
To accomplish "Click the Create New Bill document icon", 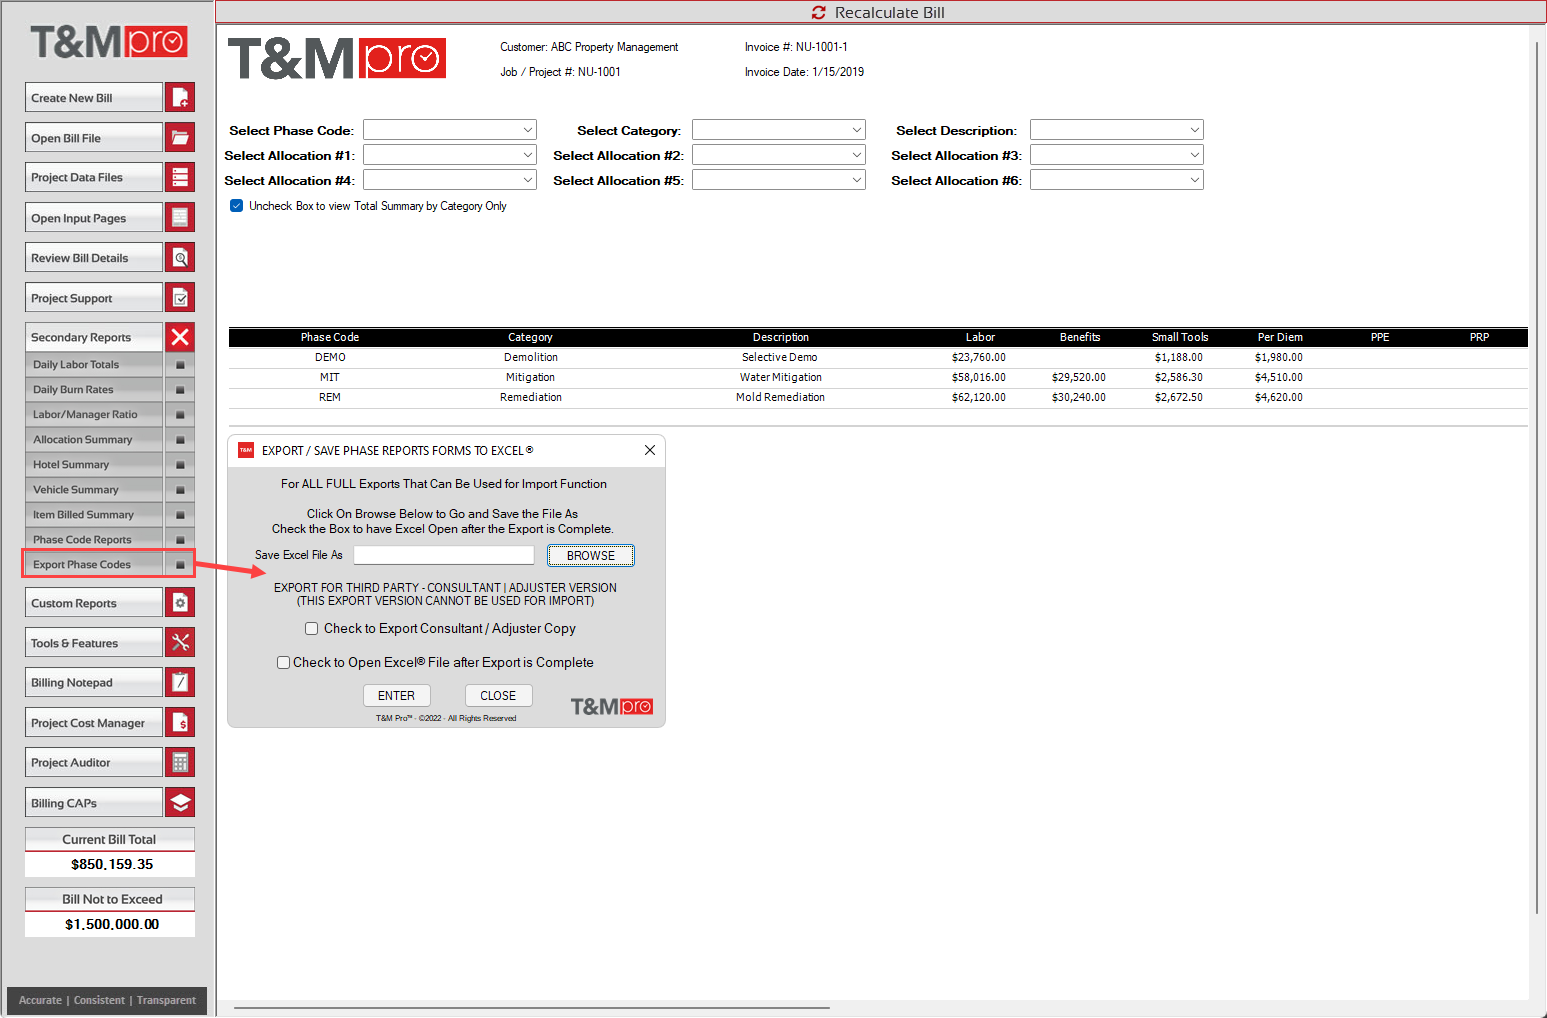I will (180, 97).
